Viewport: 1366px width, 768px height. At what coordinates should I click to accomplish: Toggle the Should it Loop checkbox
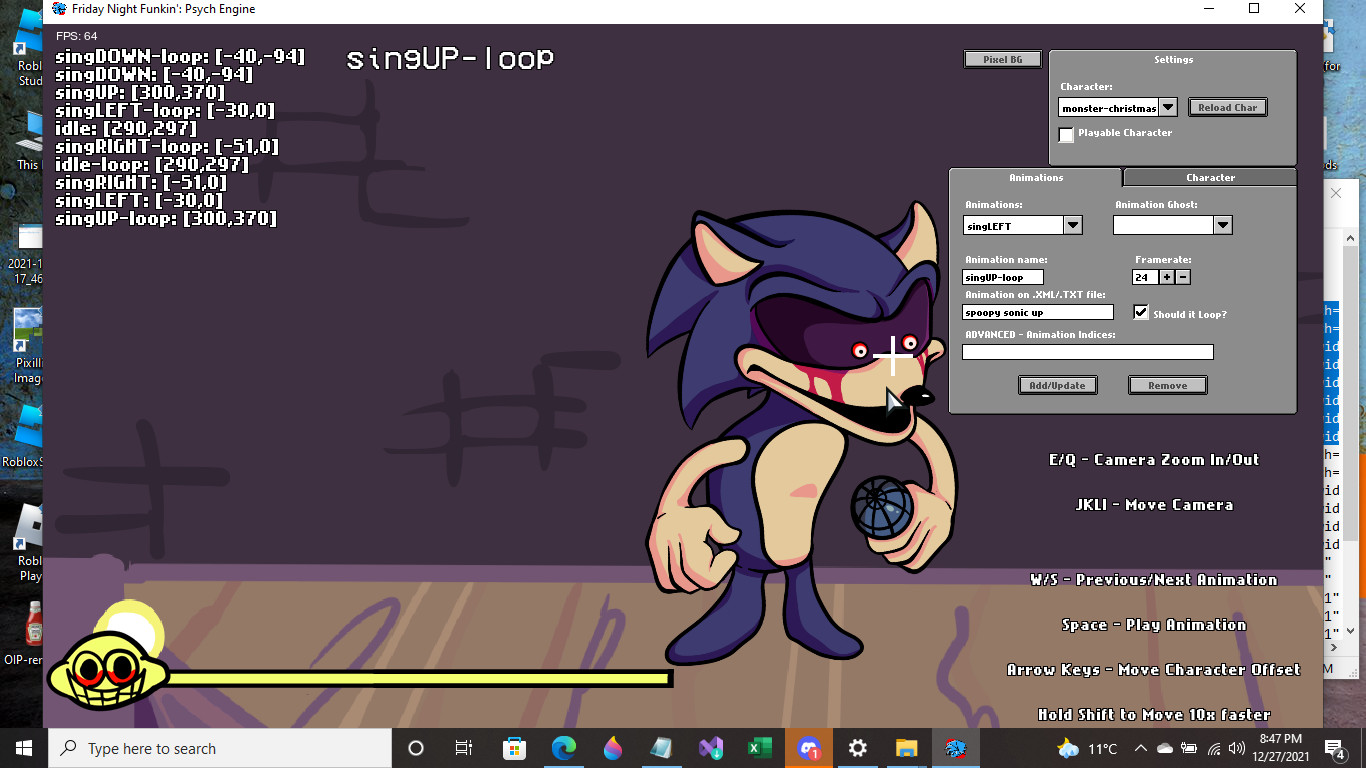tap(1141, 312)
